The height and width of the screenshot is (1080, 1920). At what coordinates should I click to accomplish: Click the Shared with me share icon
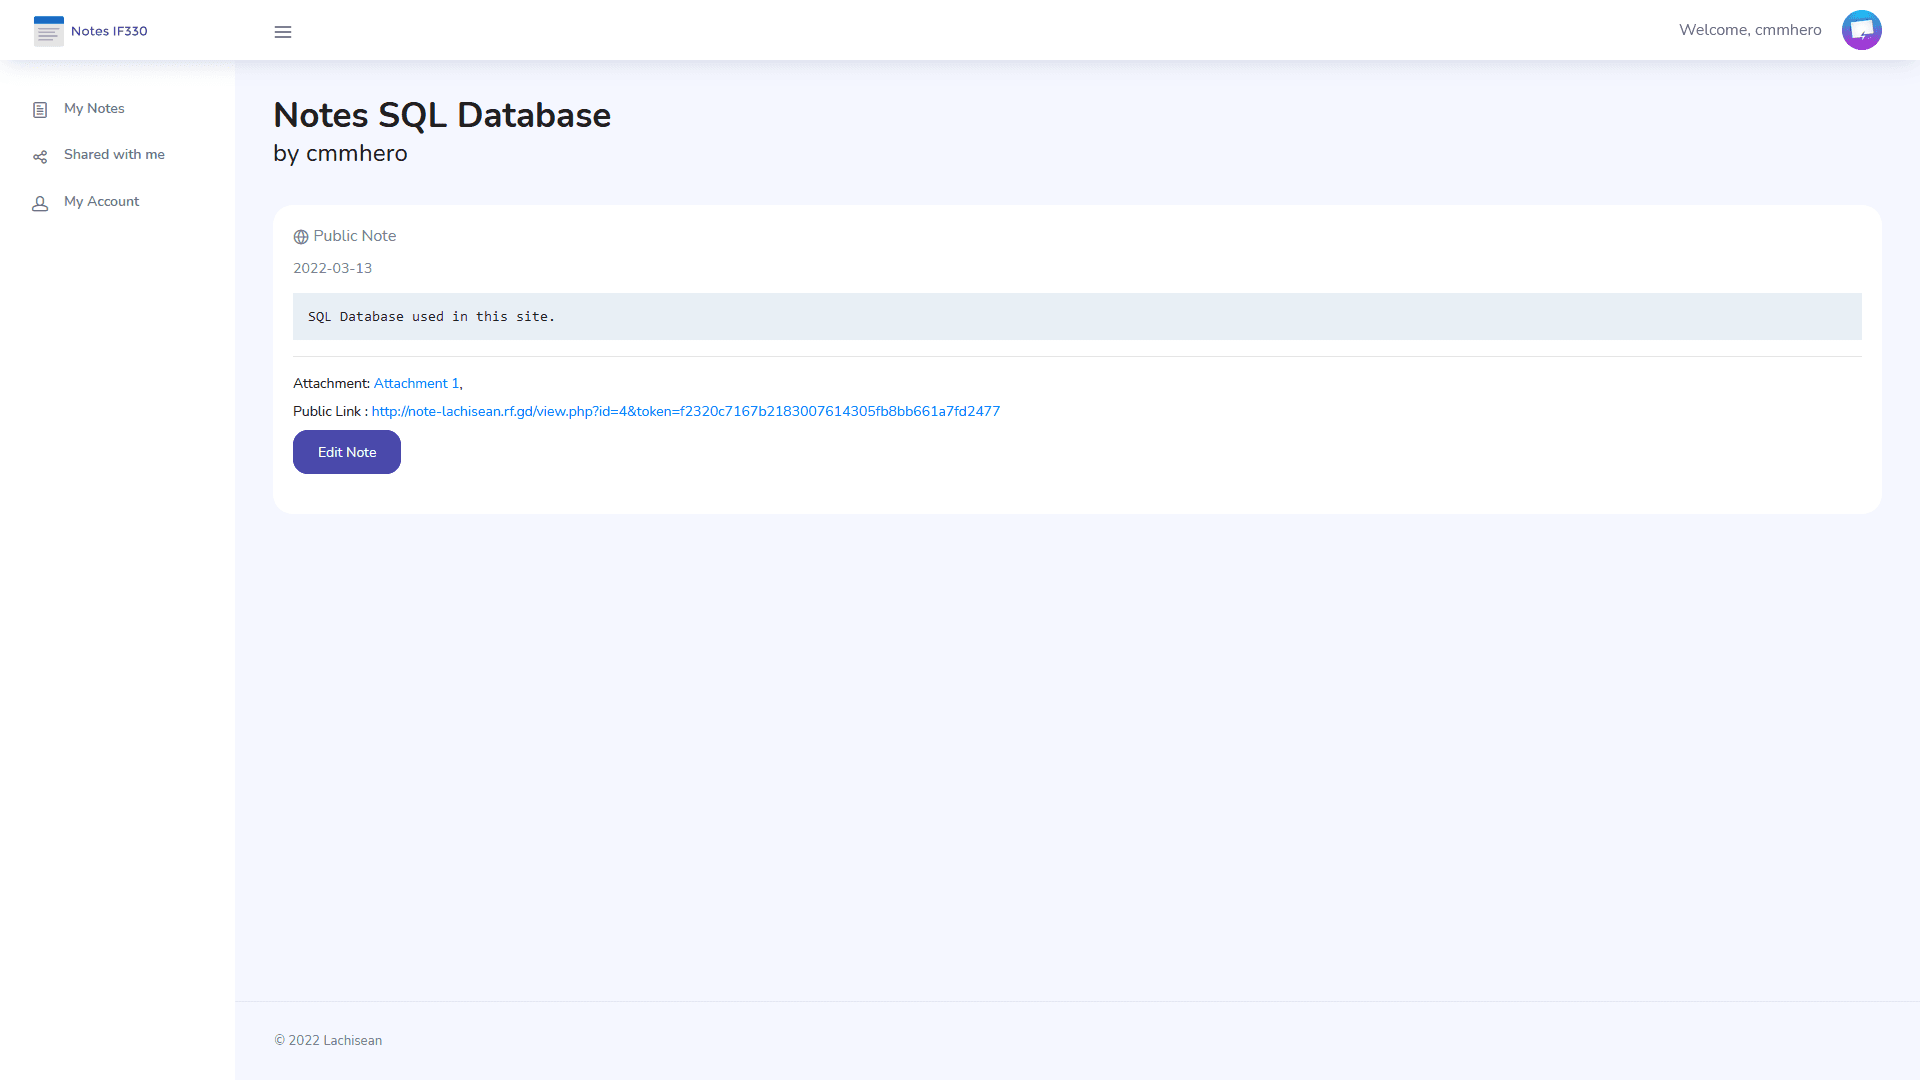click(40, 156)
